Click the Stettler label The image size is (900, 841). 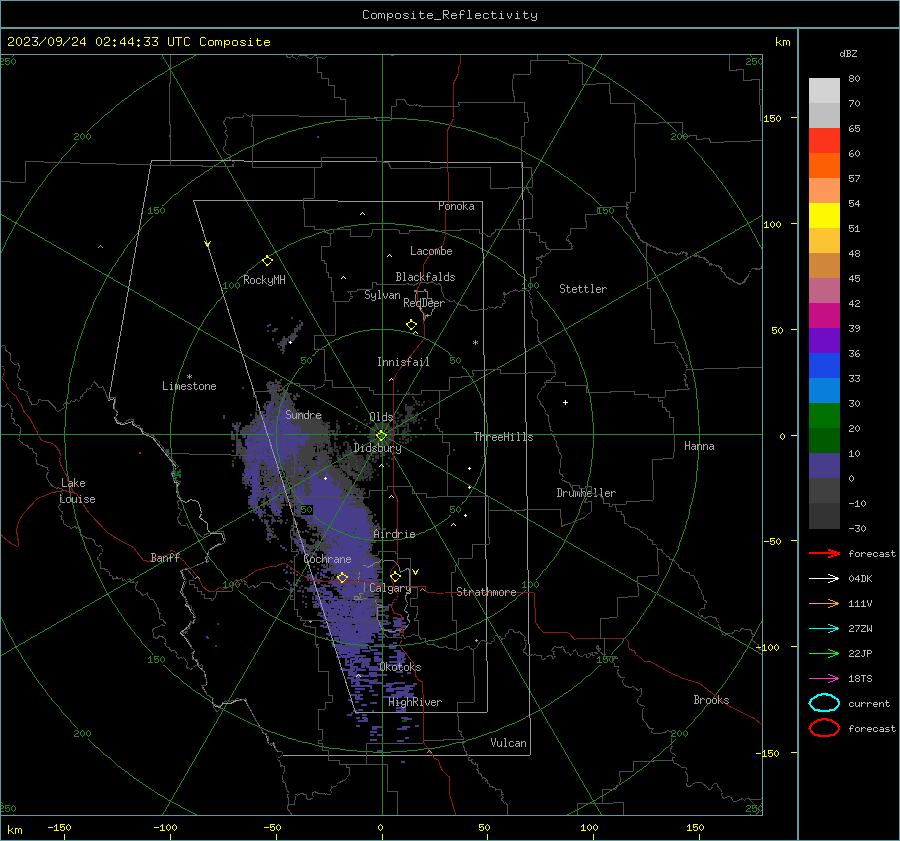(583, 289)
